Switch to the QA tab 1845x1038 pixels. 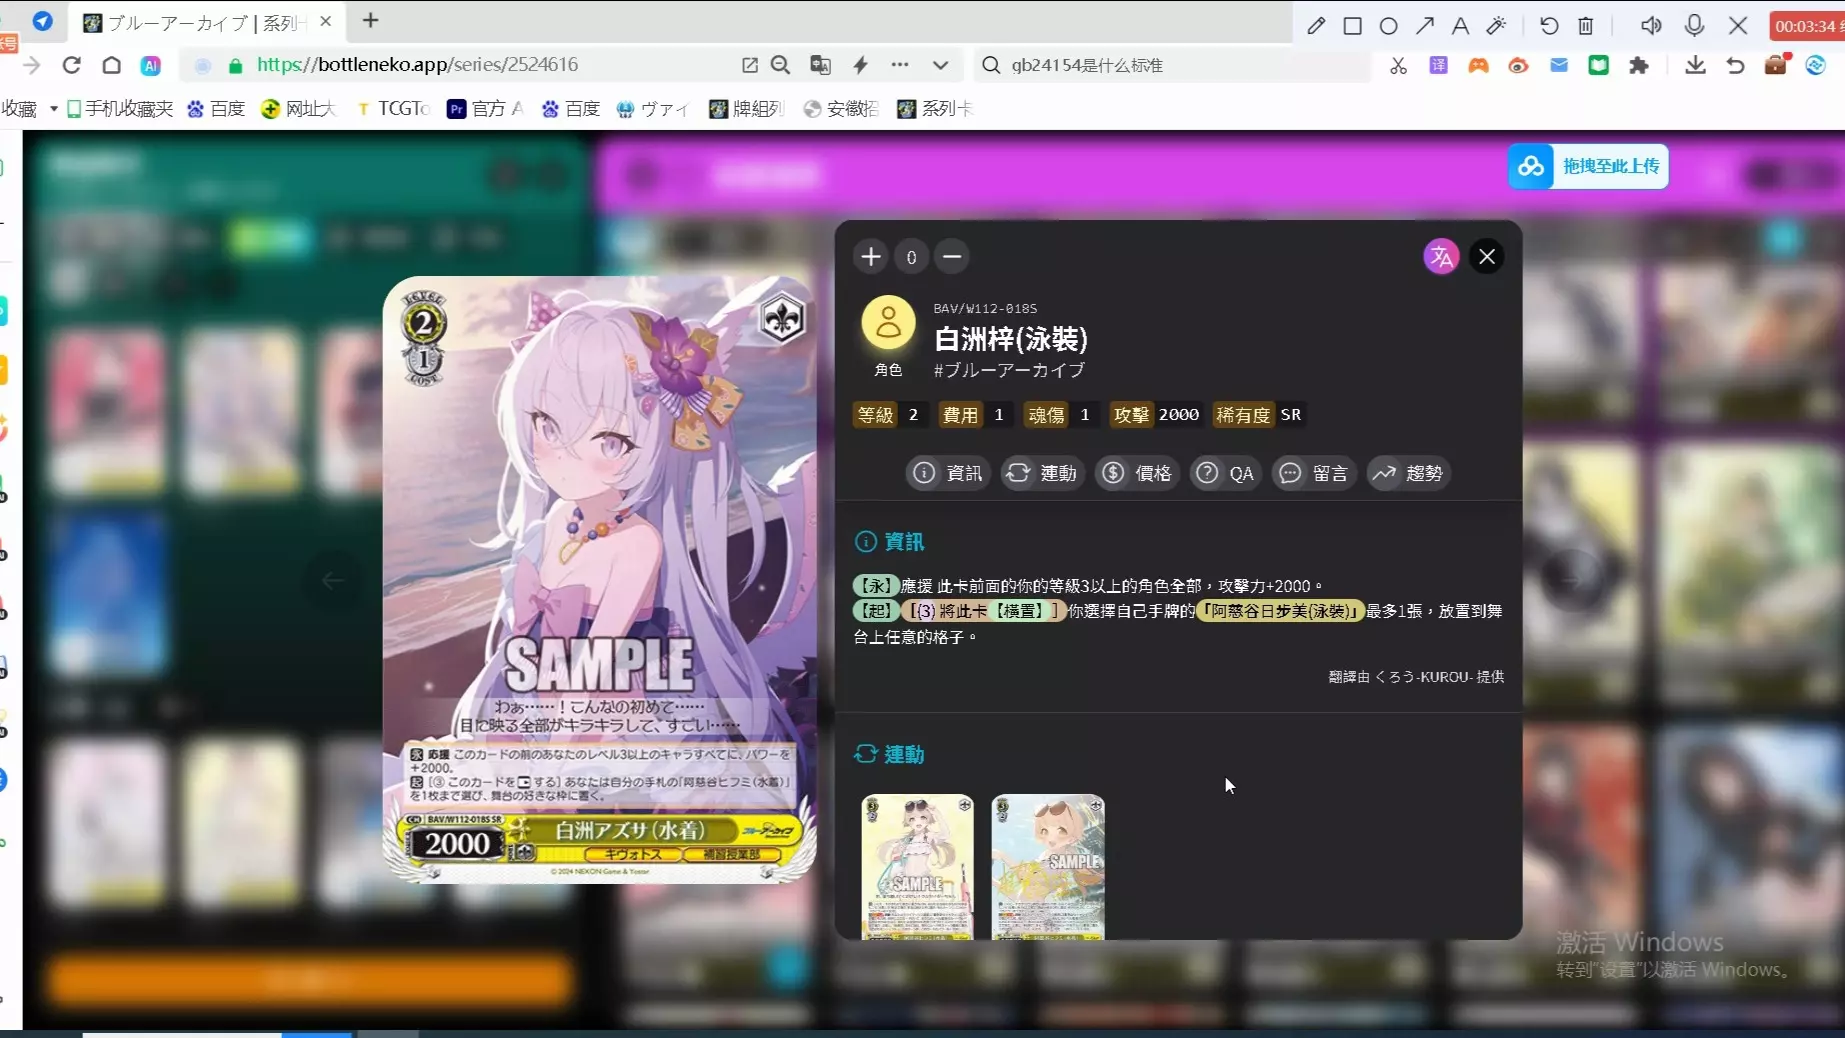point(1225,473)
